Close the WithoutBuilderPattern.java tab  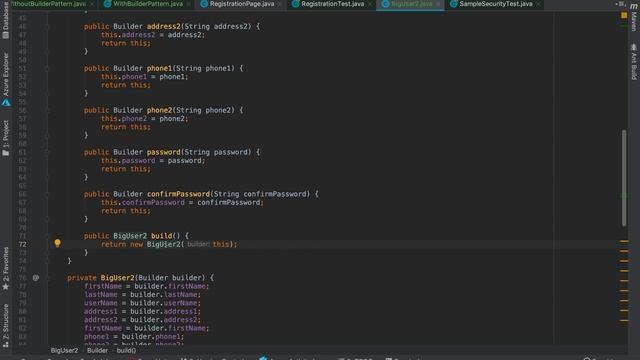pos(92,4)
